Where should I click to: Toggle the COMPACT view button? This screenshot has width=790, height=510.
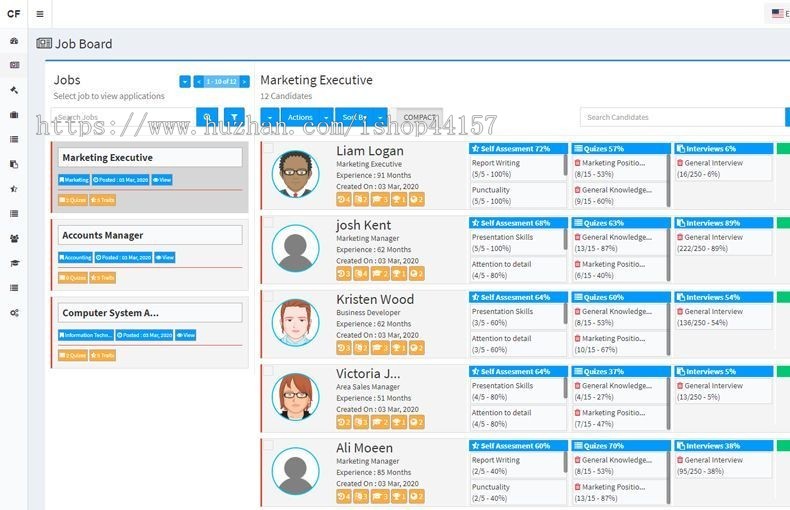420,117
